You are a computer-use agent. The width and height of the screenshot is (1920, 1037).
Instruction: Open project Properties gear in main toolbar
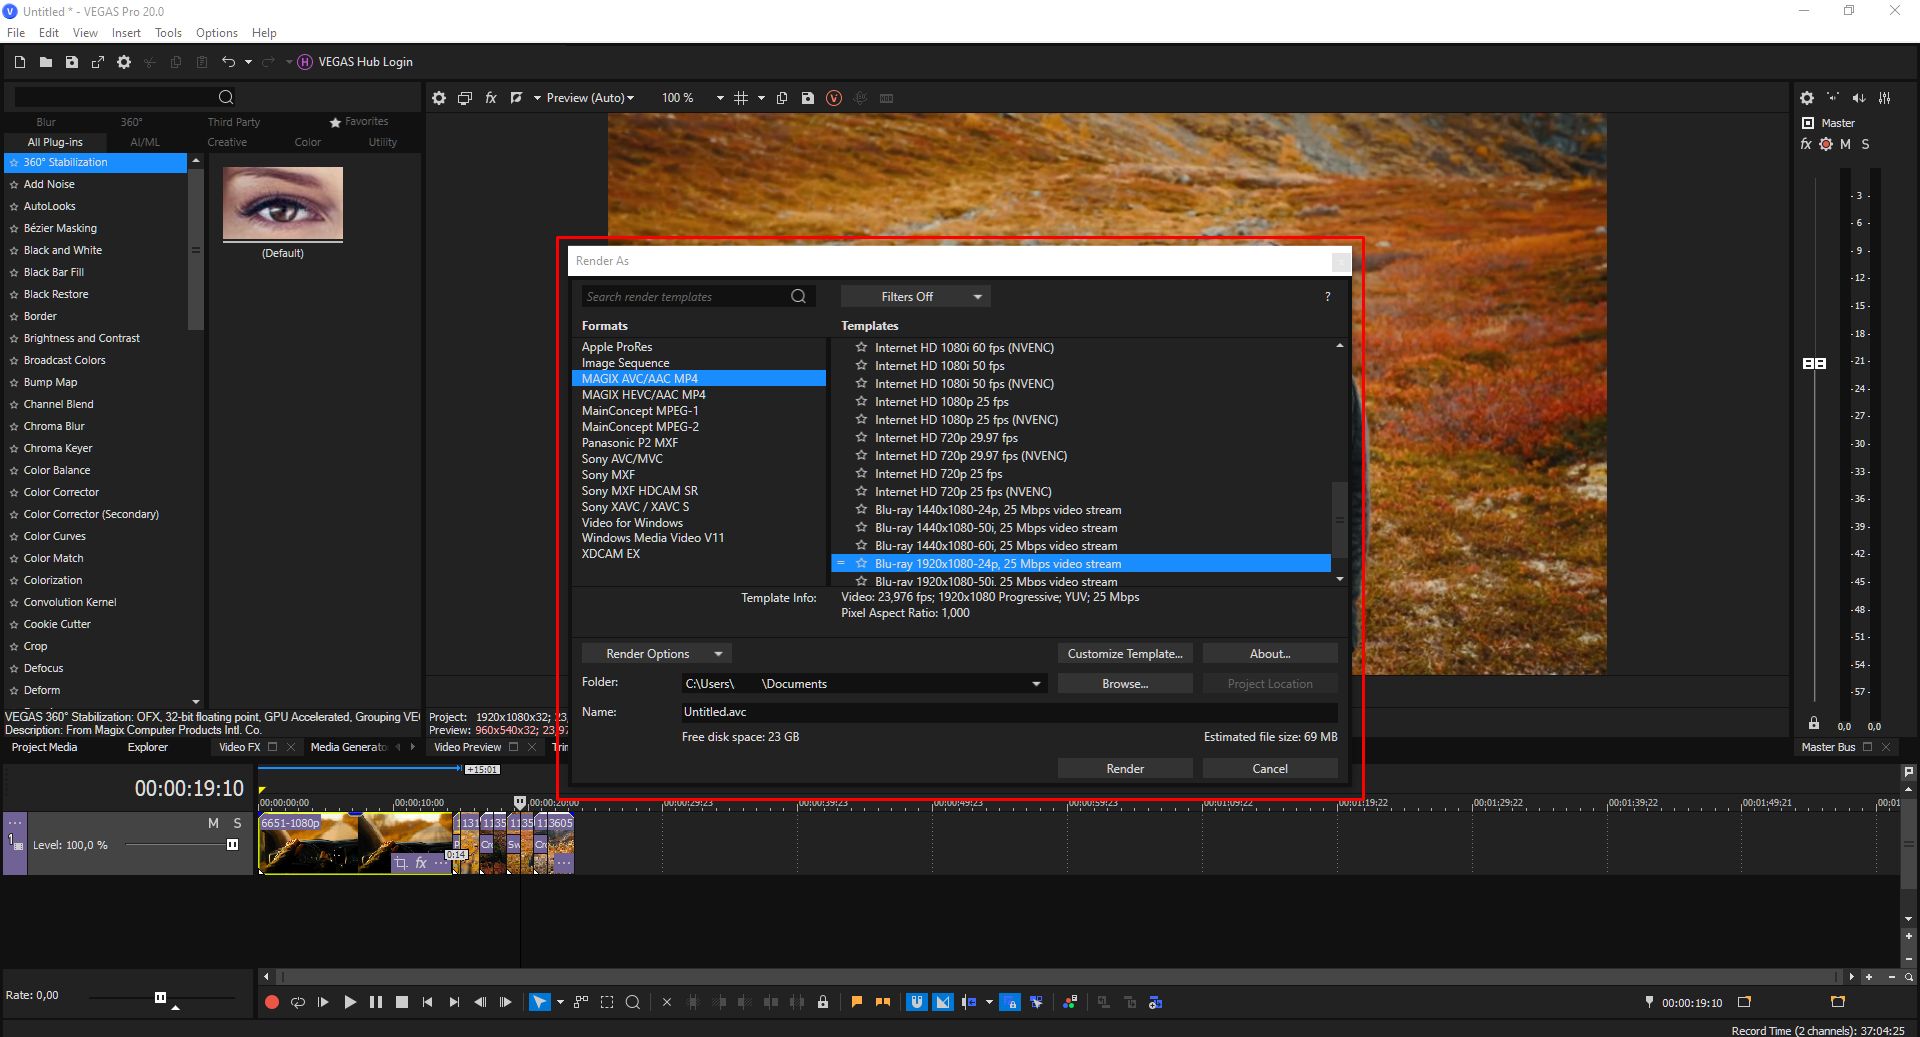[124, 62]
